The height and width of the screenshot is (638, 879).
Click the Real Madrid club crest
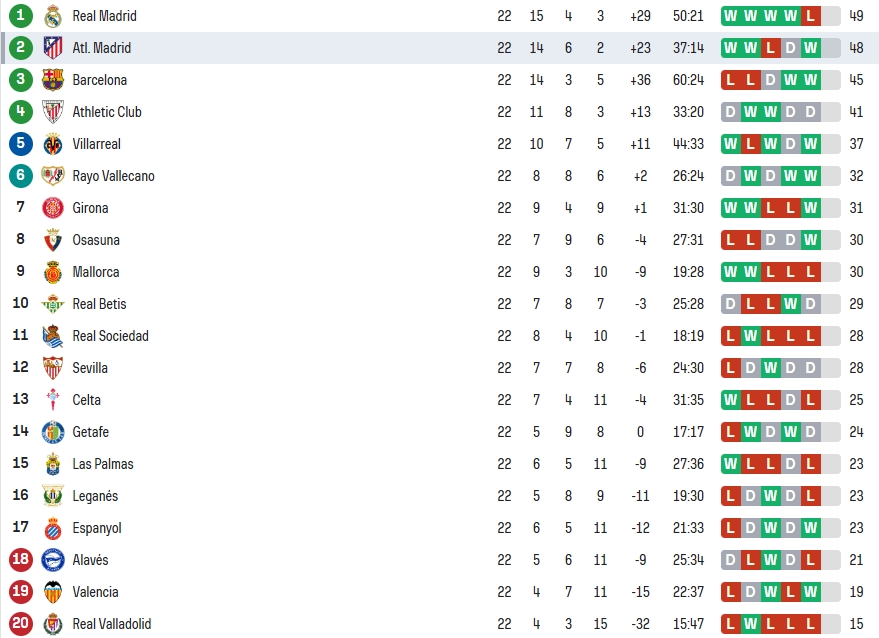click(x=53, y=16)
